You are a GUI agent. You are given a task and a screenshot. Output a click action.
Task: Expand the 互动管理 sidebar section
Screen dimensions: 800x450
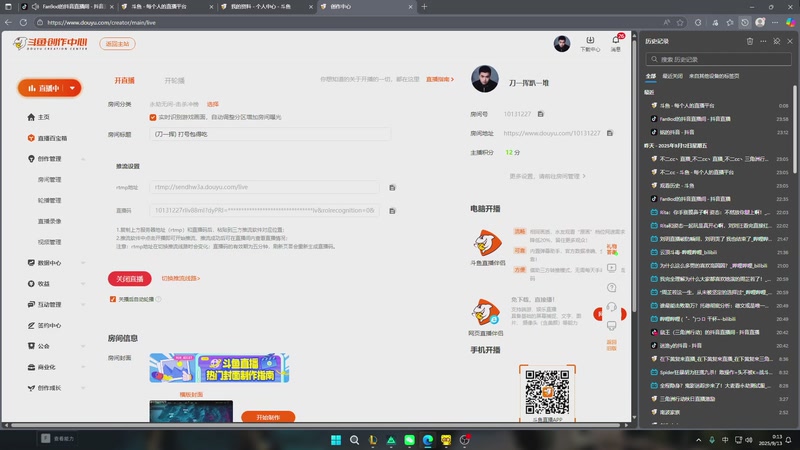83,305
